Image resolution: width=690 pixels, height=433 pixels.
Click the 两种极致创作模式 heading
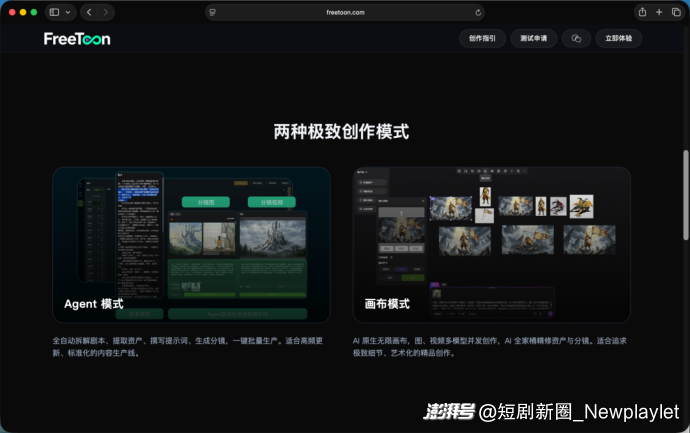(x=341, y=132)
